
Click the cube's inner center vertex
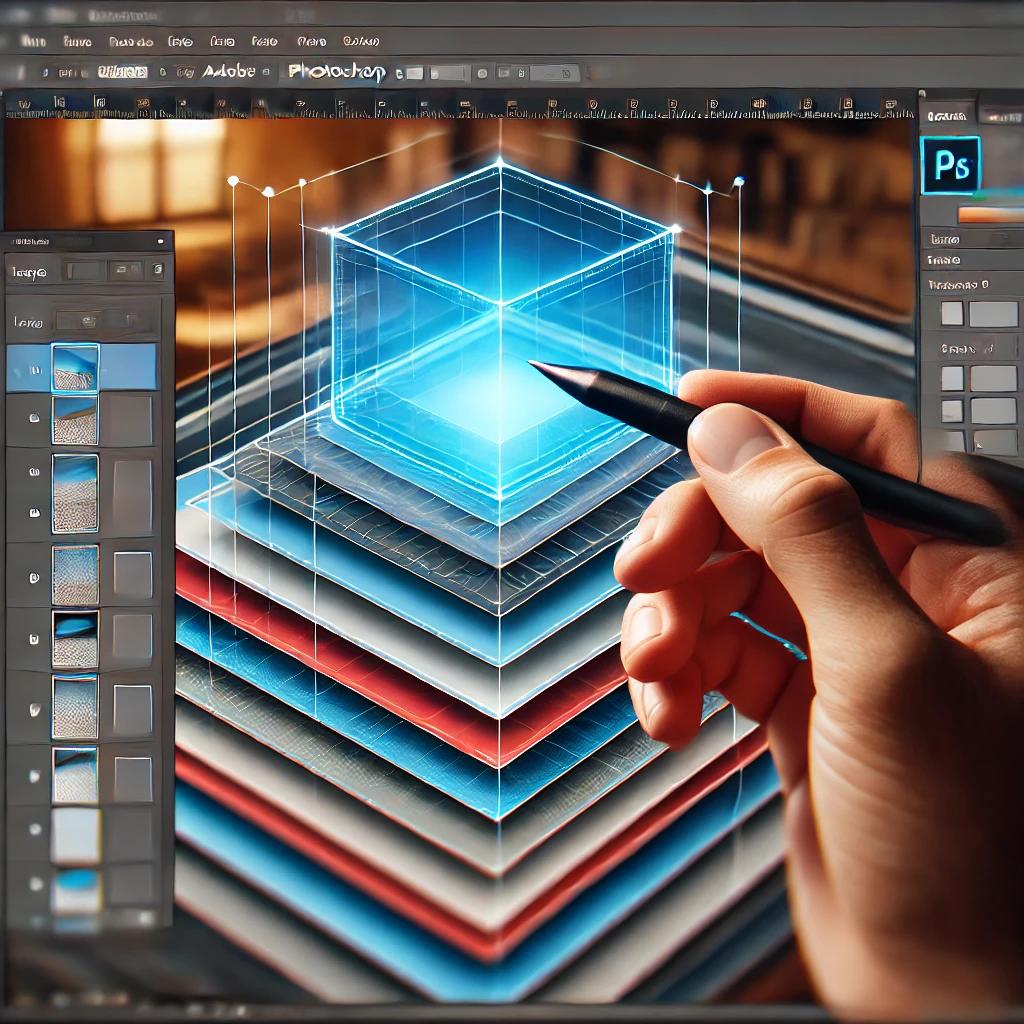pyautogui.click(x=500, y=304)
